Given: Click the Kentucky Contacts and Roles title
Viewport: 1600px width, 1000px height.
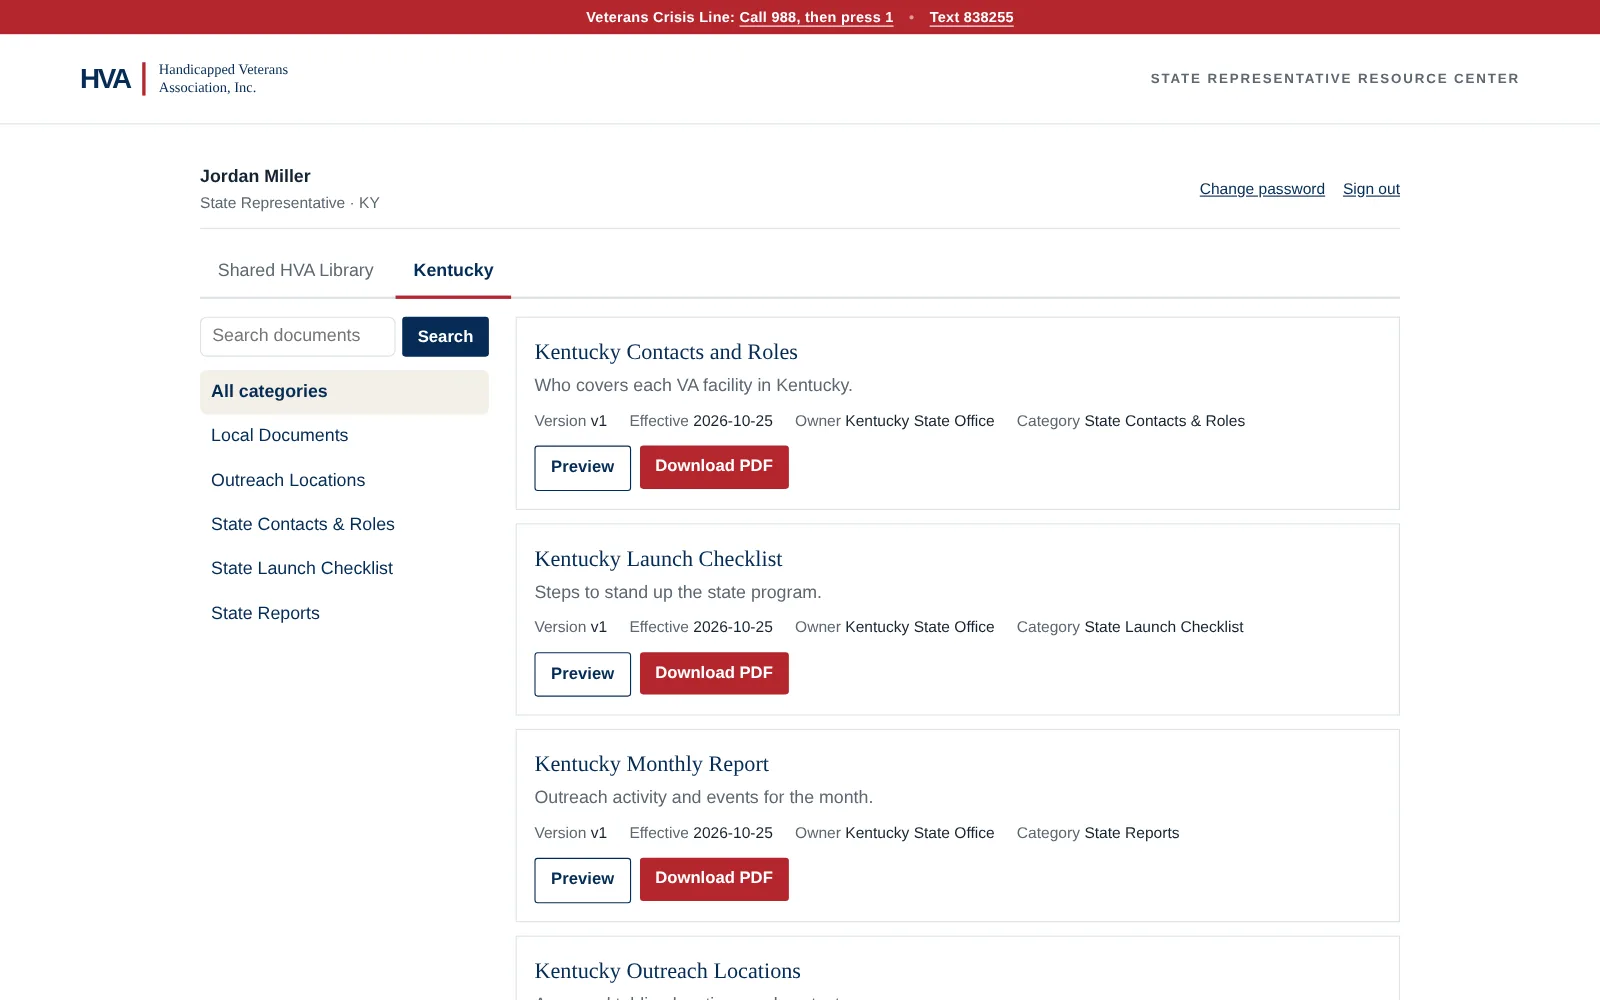Looking at the screenshot, I should coord(666,352).
